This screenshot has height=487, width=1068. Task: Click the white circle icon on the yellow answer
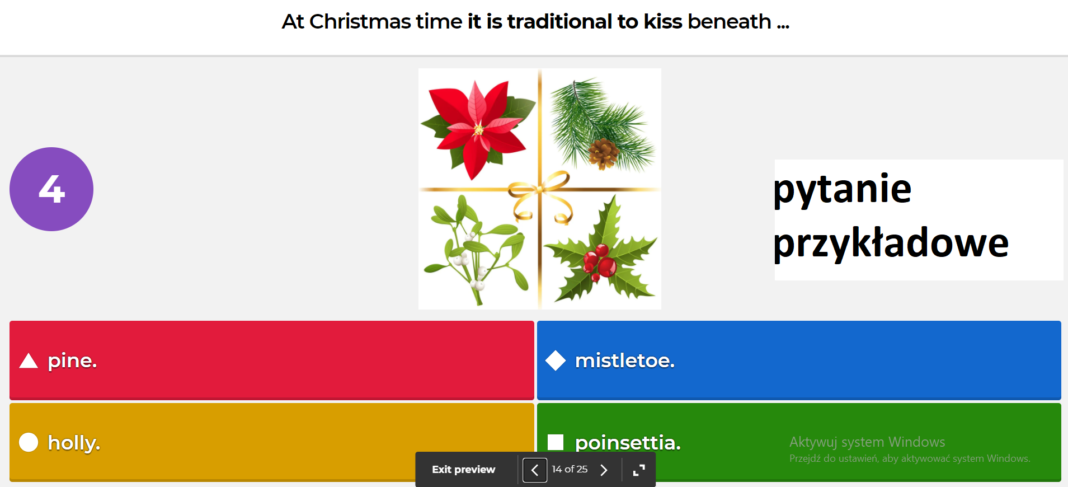(x=29, y=442)
